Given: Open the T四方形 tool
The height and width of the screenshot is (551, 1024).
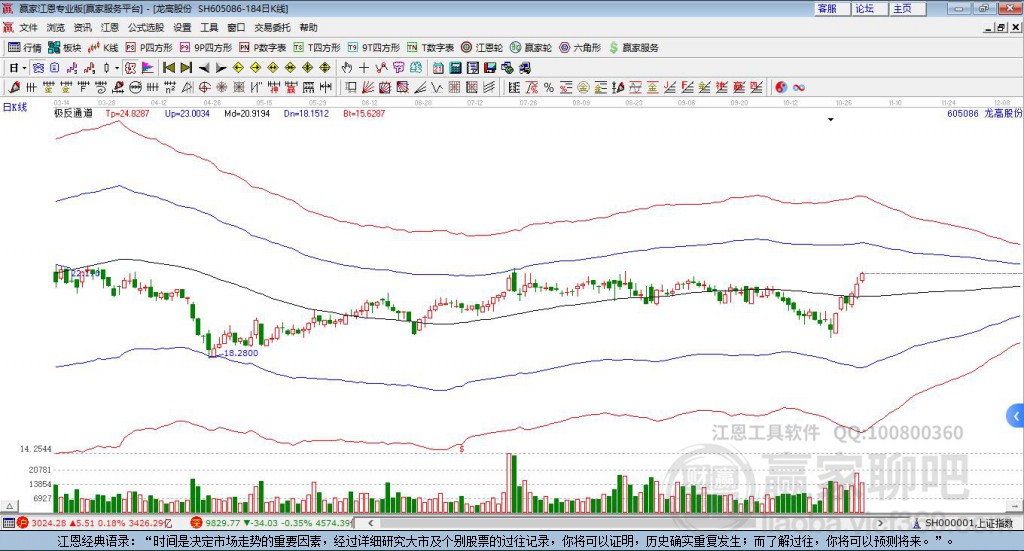Looking at the screenshot, I should pos(317,48).
